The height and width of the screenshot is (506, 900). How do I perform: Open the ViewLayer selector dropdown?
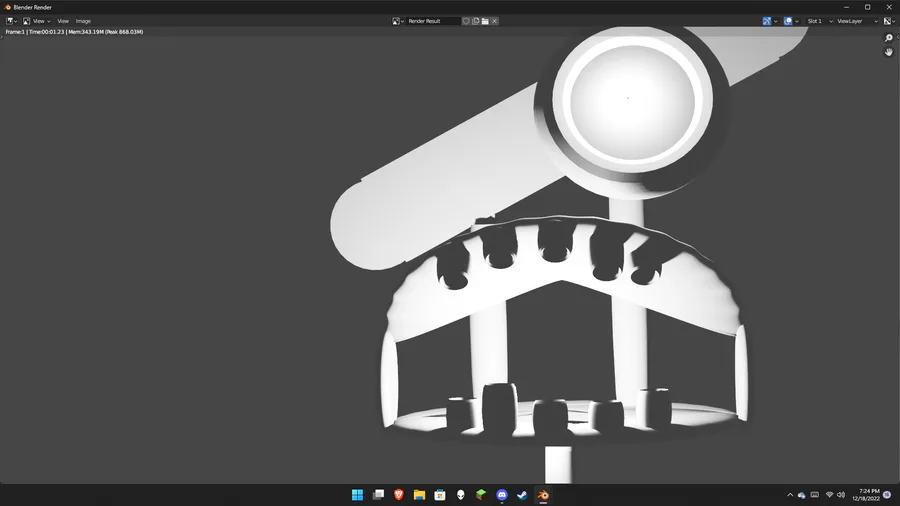[858, 21]
